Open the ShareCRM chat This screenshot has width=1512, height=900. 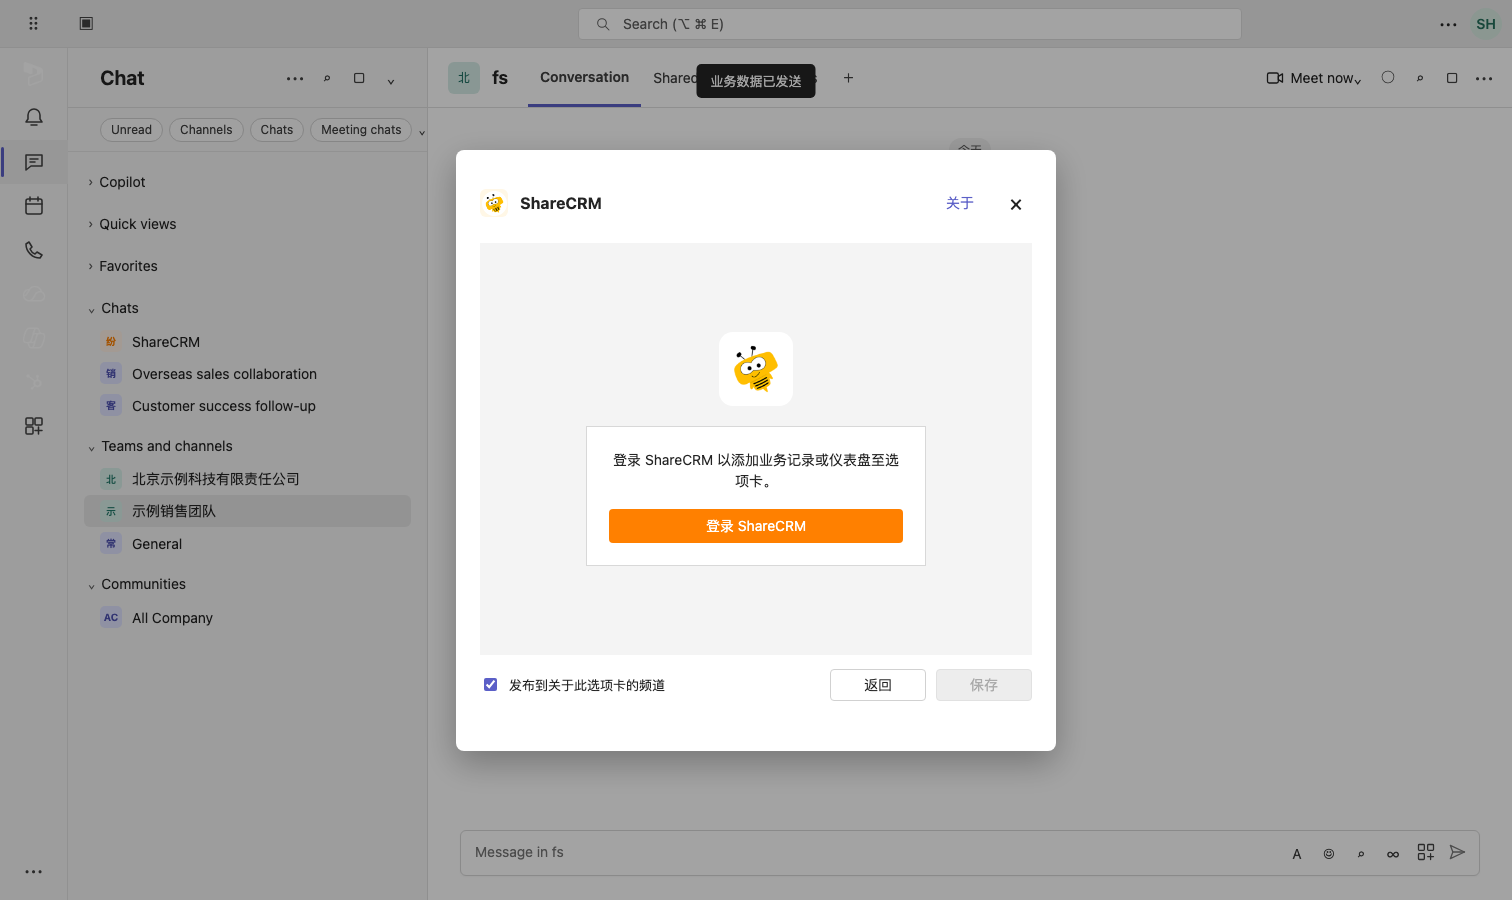tap(247, 342)
